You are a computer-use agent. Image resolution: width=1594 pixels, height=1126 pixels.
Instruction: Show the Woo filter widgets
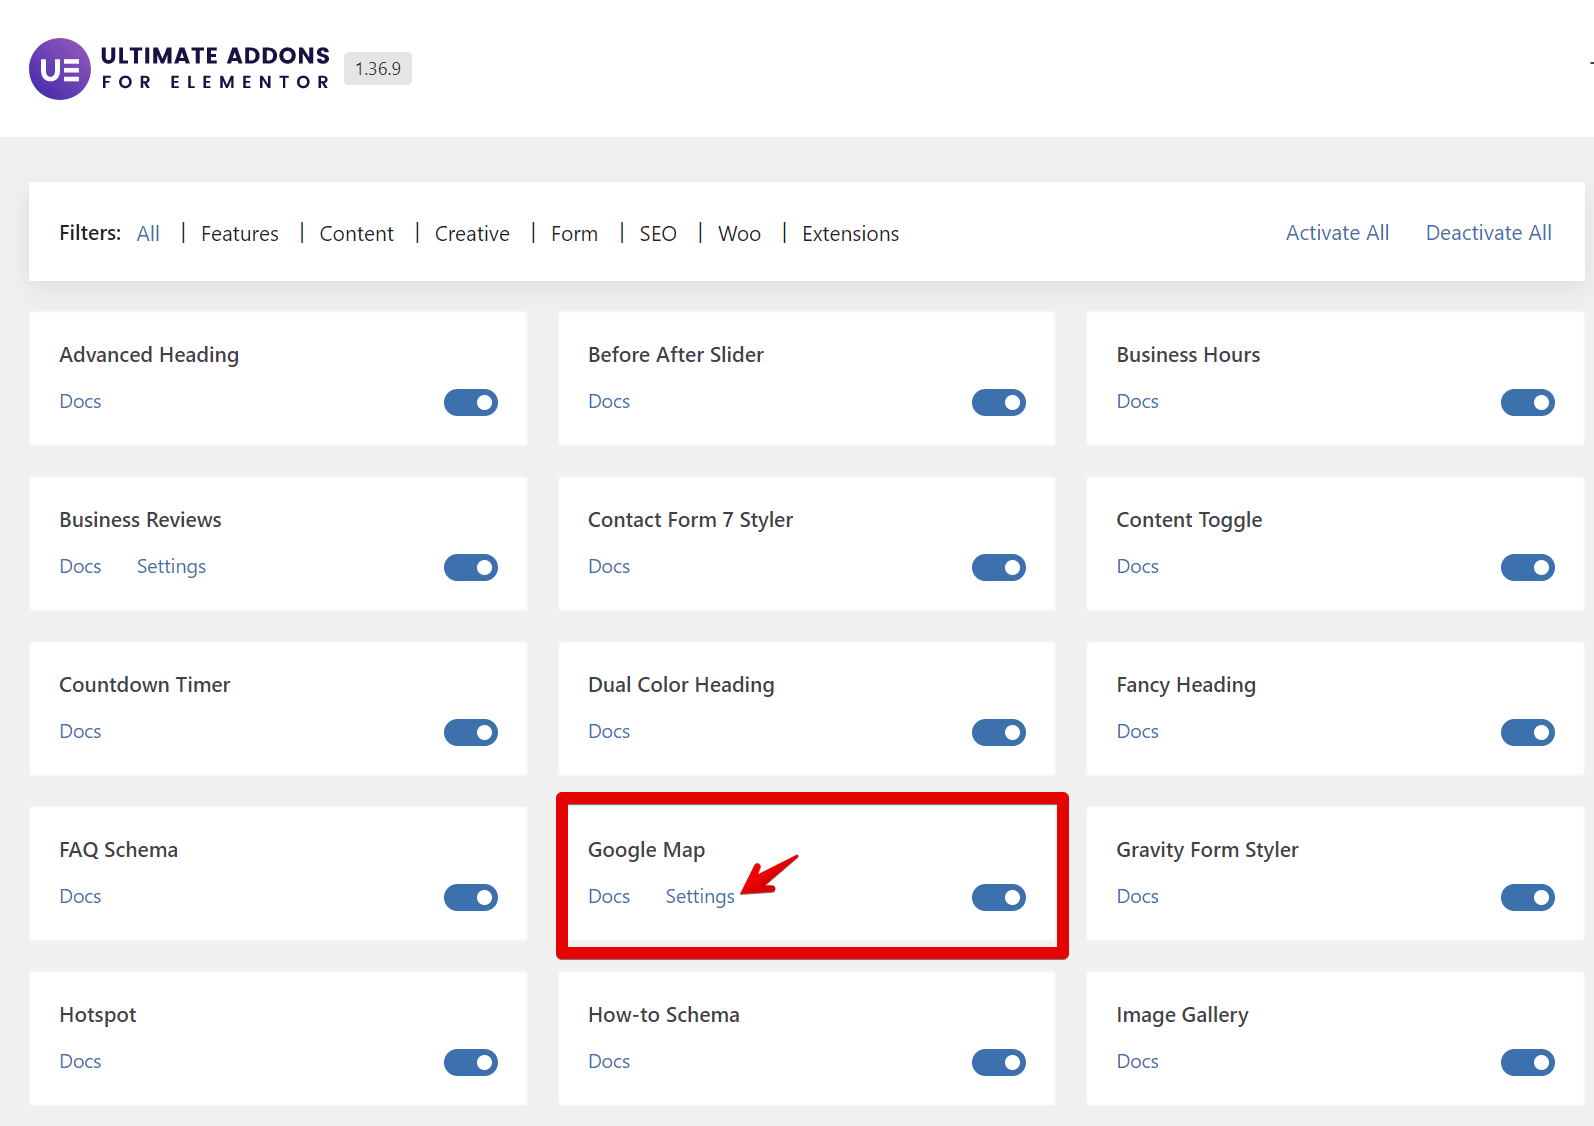(739, 234)
